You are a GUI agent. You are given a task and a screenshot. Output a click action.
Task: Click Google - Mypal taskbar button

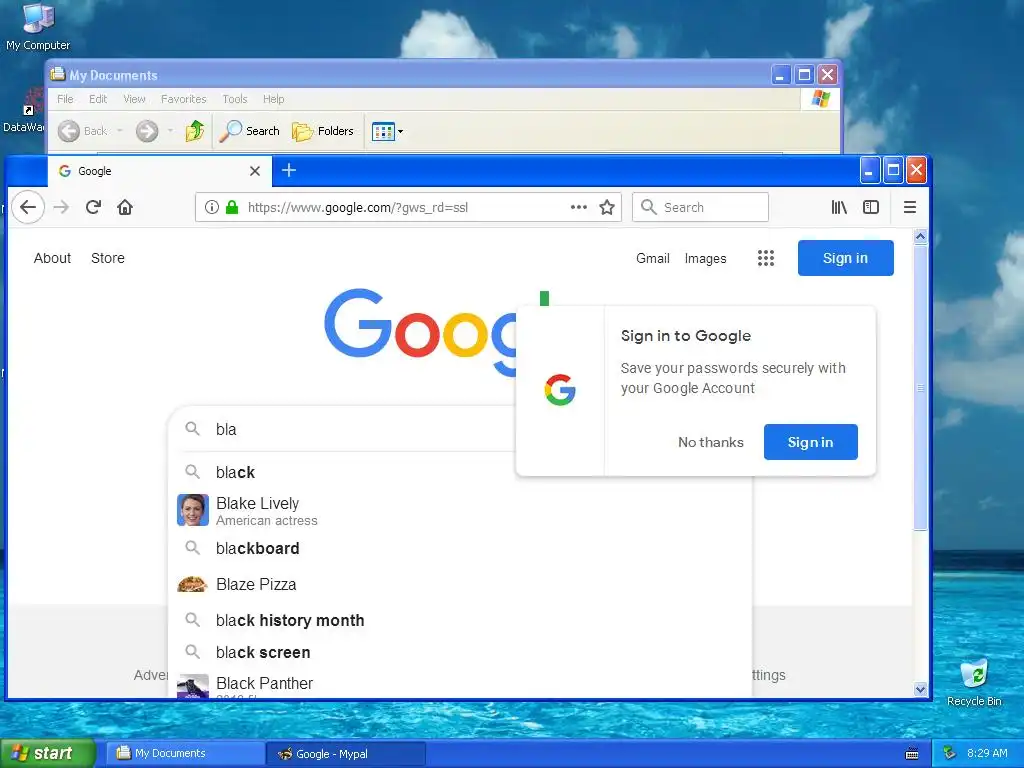346,754
